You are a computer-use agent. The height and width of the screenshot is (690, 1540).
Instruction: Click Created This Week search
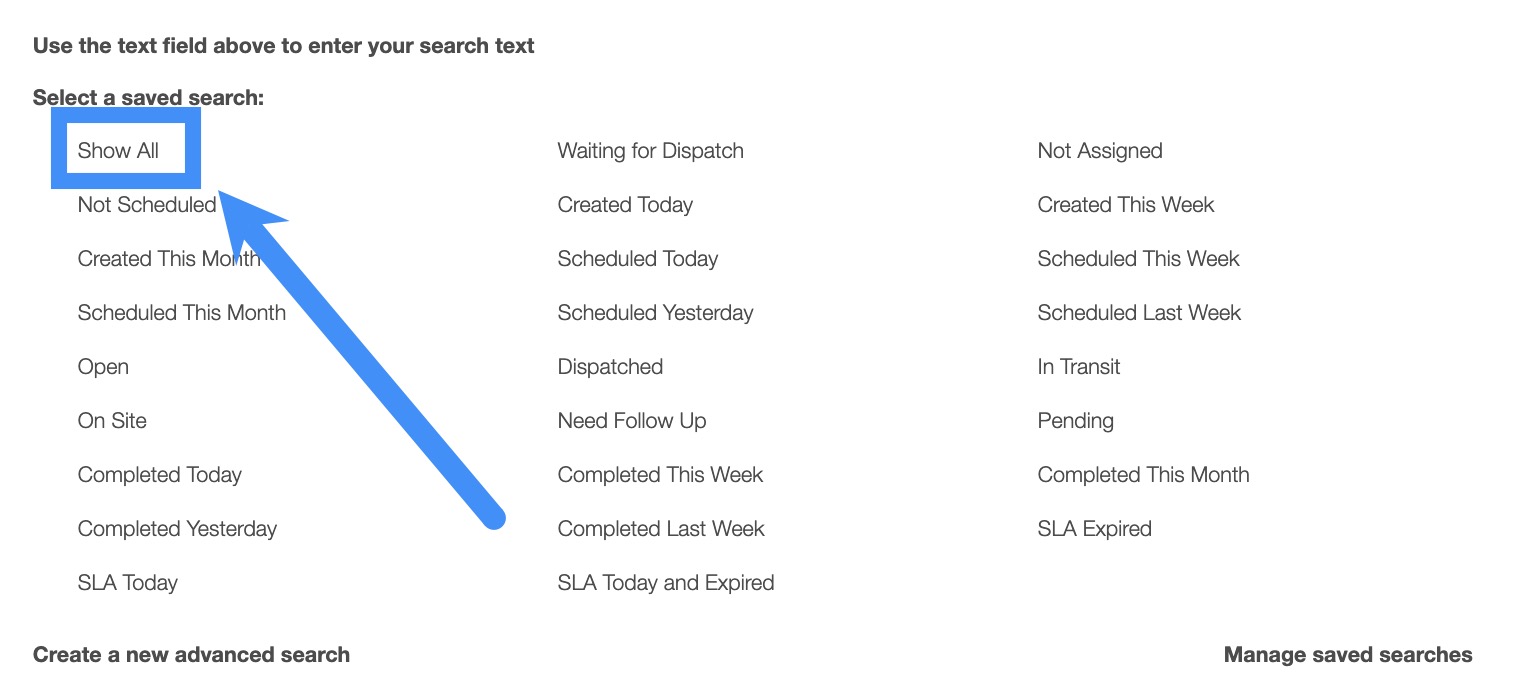1125,205
